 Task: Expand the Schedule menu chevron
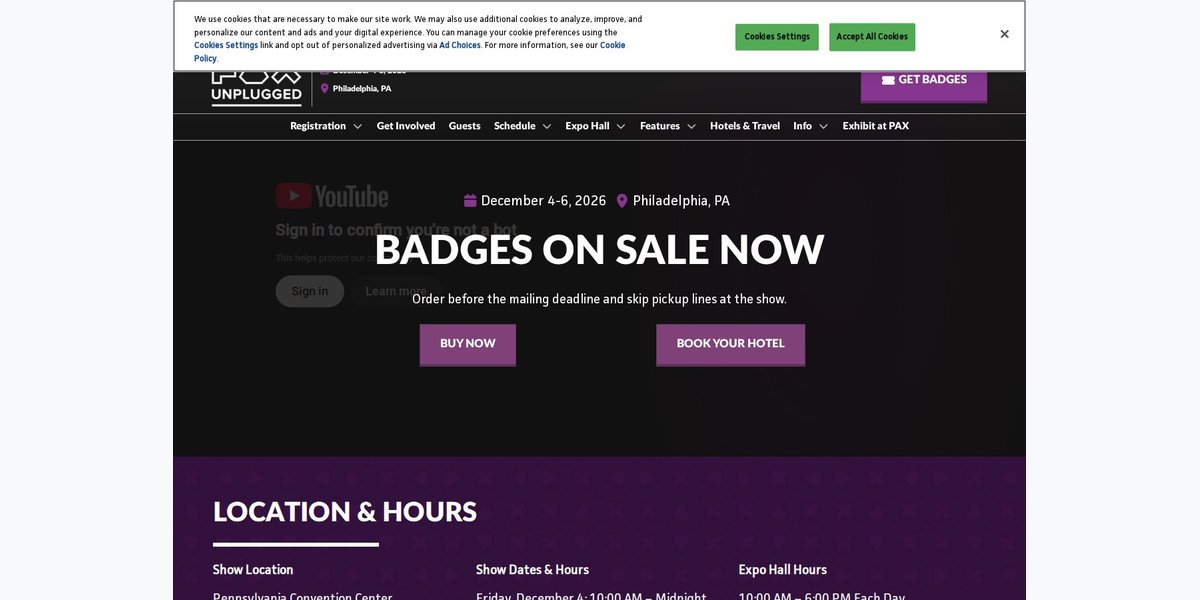click(547, 126)
